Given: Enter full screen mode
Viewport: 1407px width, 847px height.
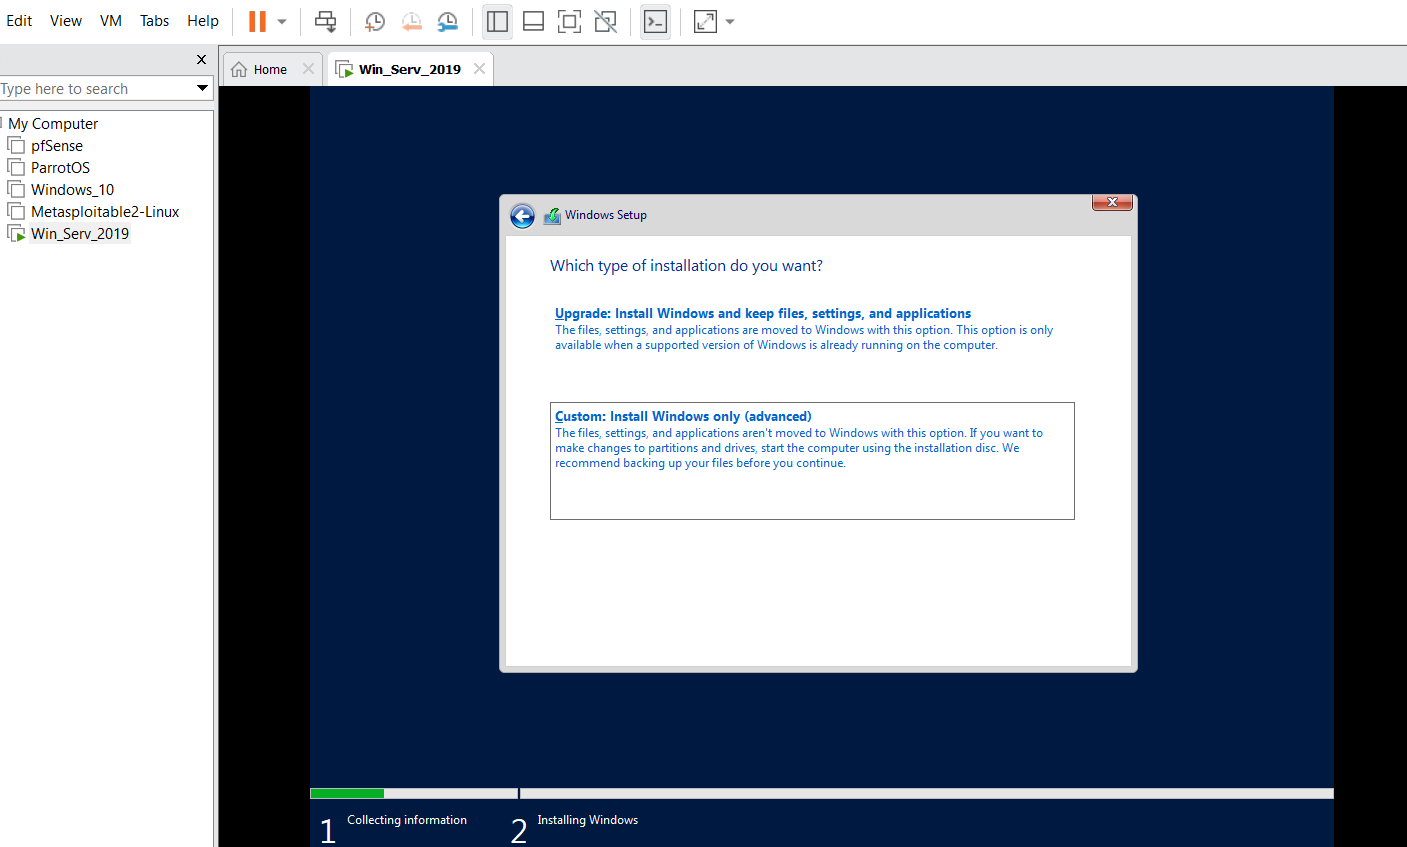Looking at the screenshot, I should pos(569,21).
